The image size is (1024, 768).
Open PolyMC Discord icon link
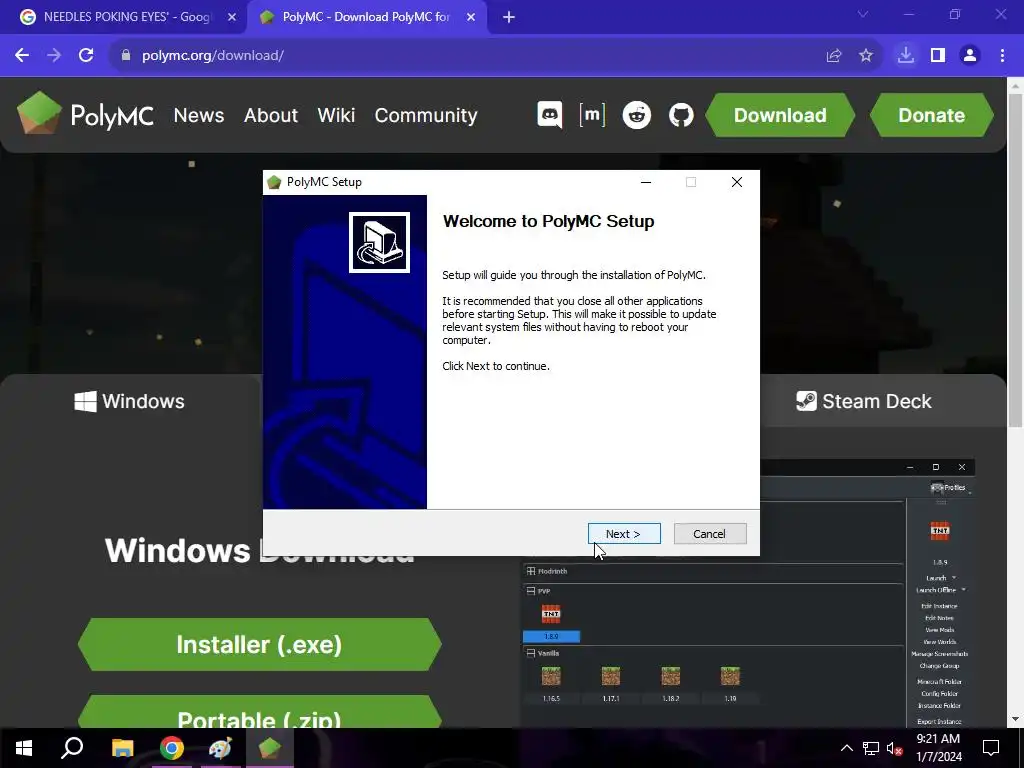[x=549, y=115]
